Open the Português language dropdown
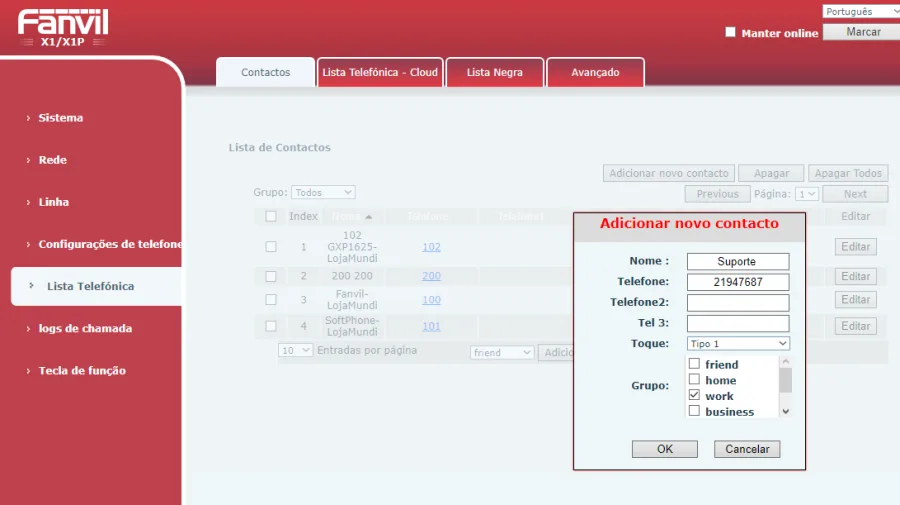900x505 pixels. 861,11
